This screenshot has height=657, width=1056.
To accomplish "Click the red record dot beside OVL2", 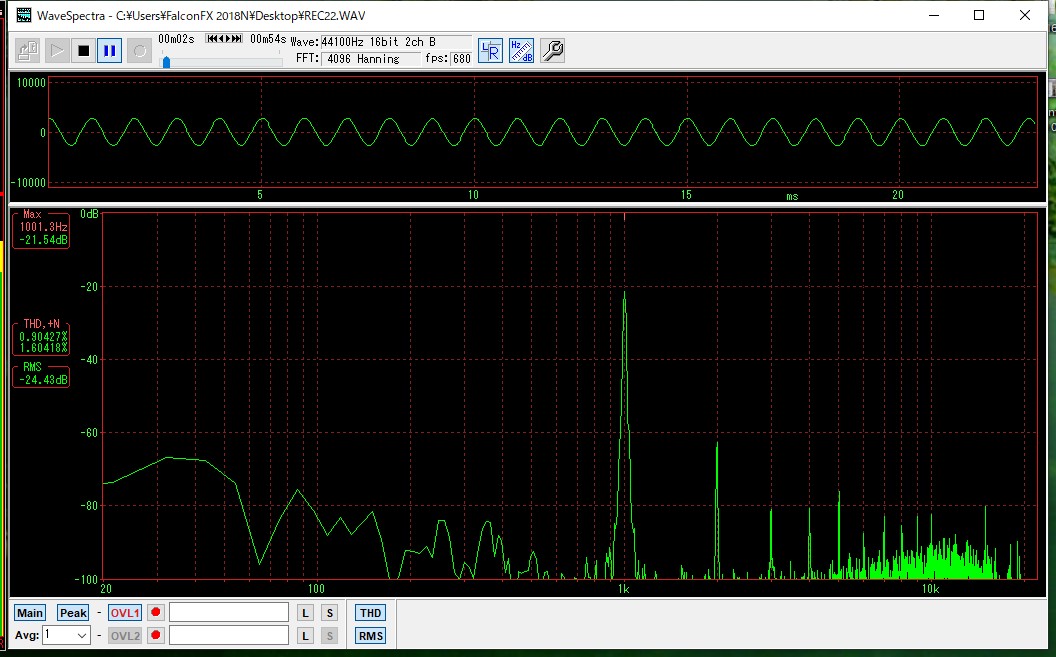I will coord(156,636).
